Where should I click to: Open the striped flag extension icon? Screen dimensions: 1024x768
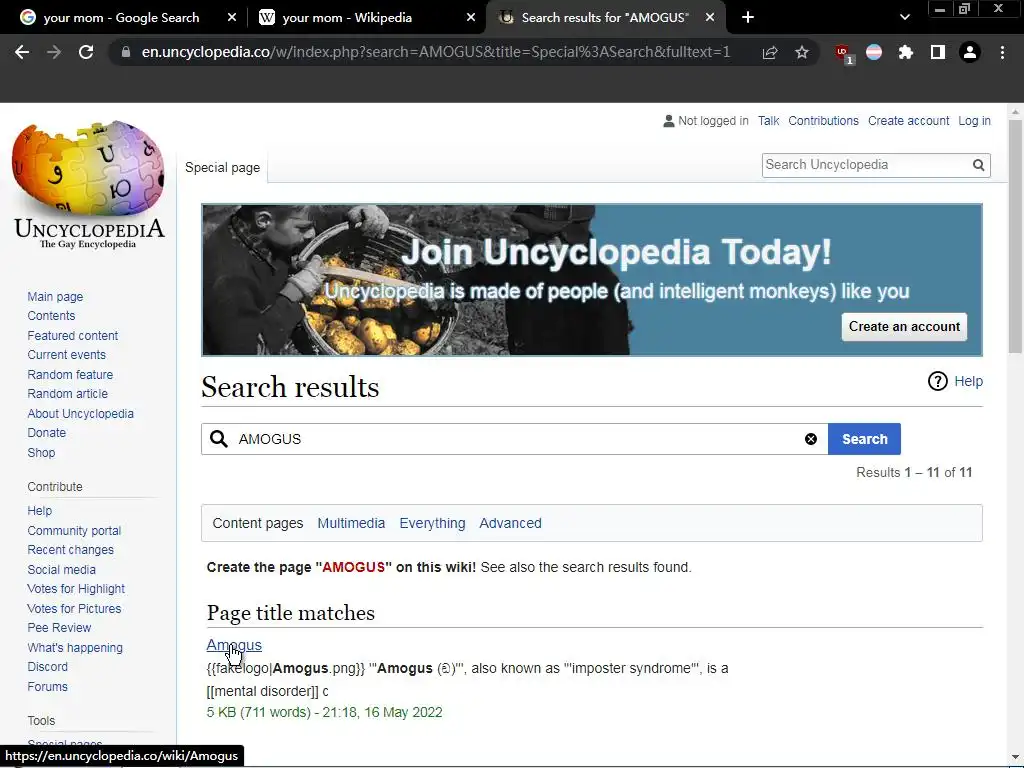874,52
